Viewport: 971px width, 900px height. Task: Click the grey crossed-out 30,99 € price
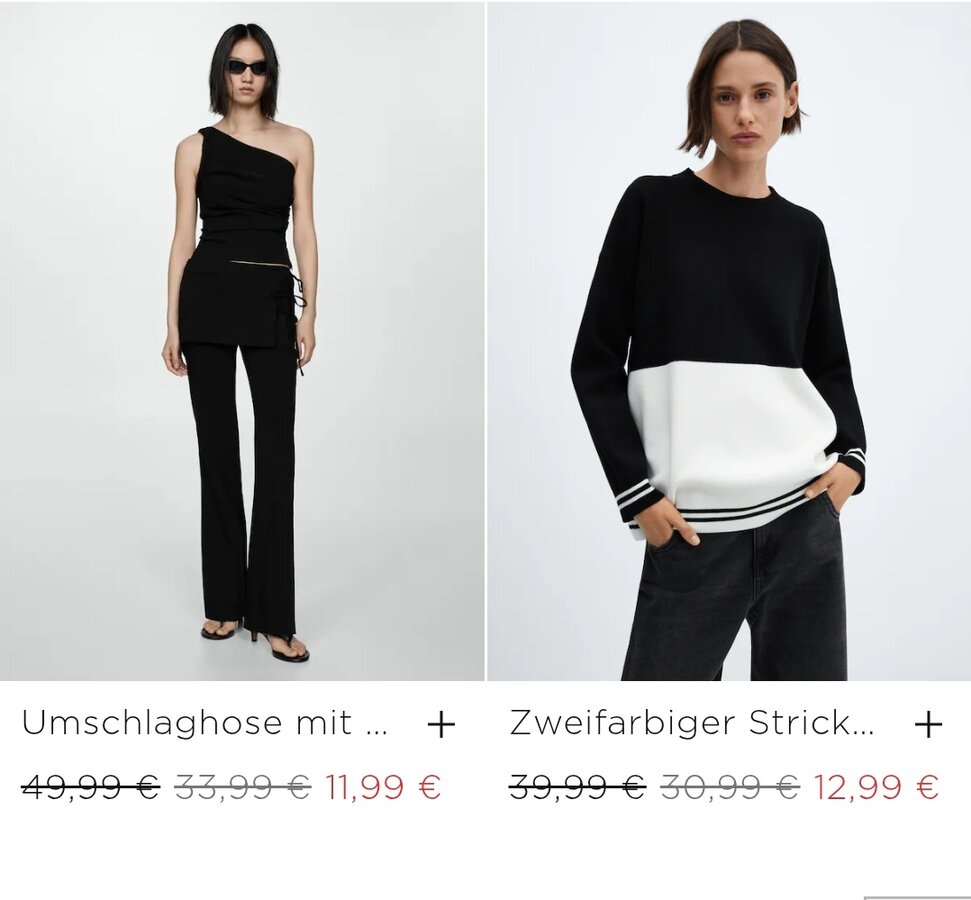point(730,787)
